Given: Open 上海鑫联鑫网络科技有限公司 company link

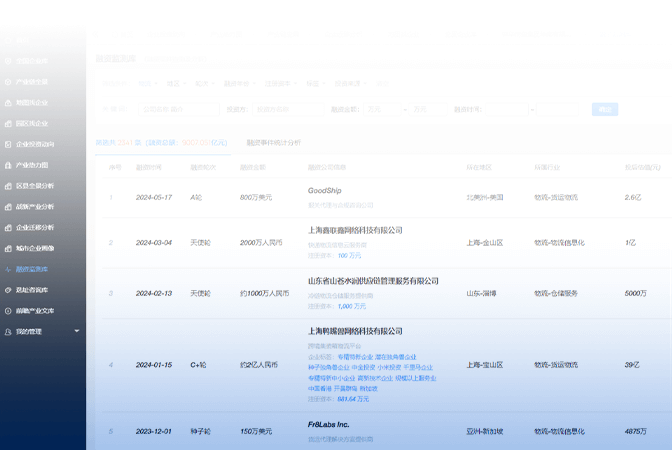Looking at the screenshot, I should pyautogui.click(x=354, y=230).
